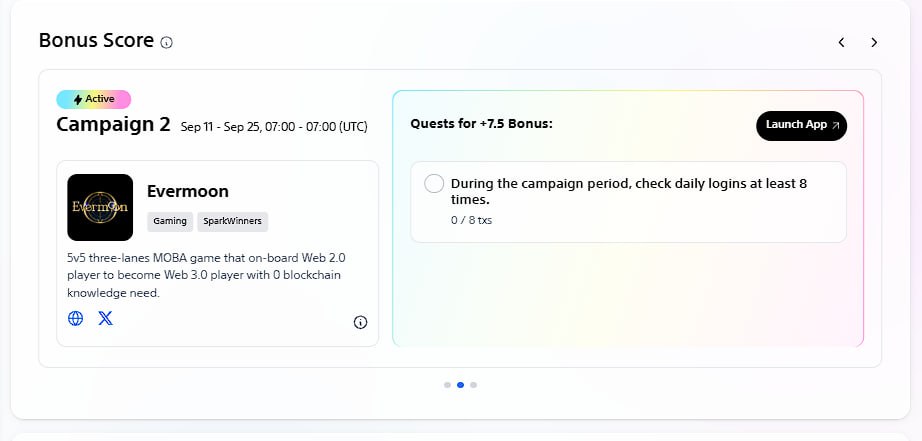Jump to the third carousel page dot

coord(473,385)
